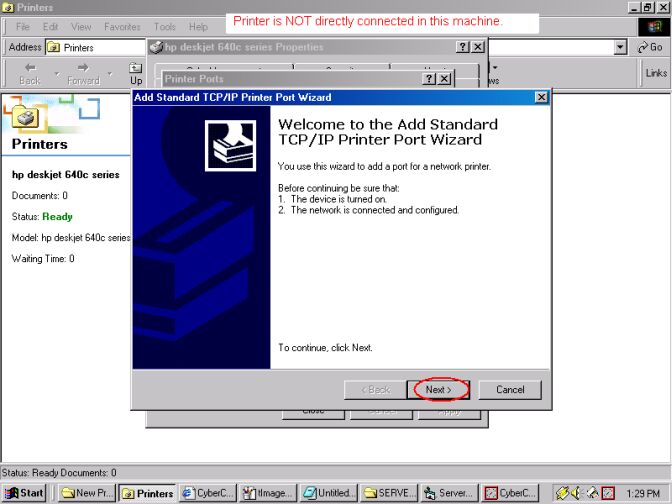
Task: Click the Forward arrow toolbar icon
Action: pos(83,73)
